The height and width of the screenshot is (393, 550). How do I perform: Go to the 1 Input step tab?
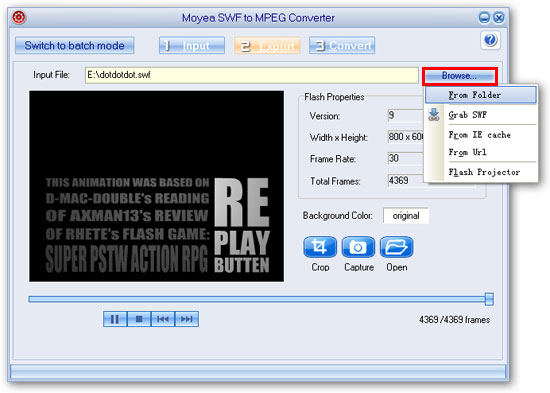click(192, 46)
